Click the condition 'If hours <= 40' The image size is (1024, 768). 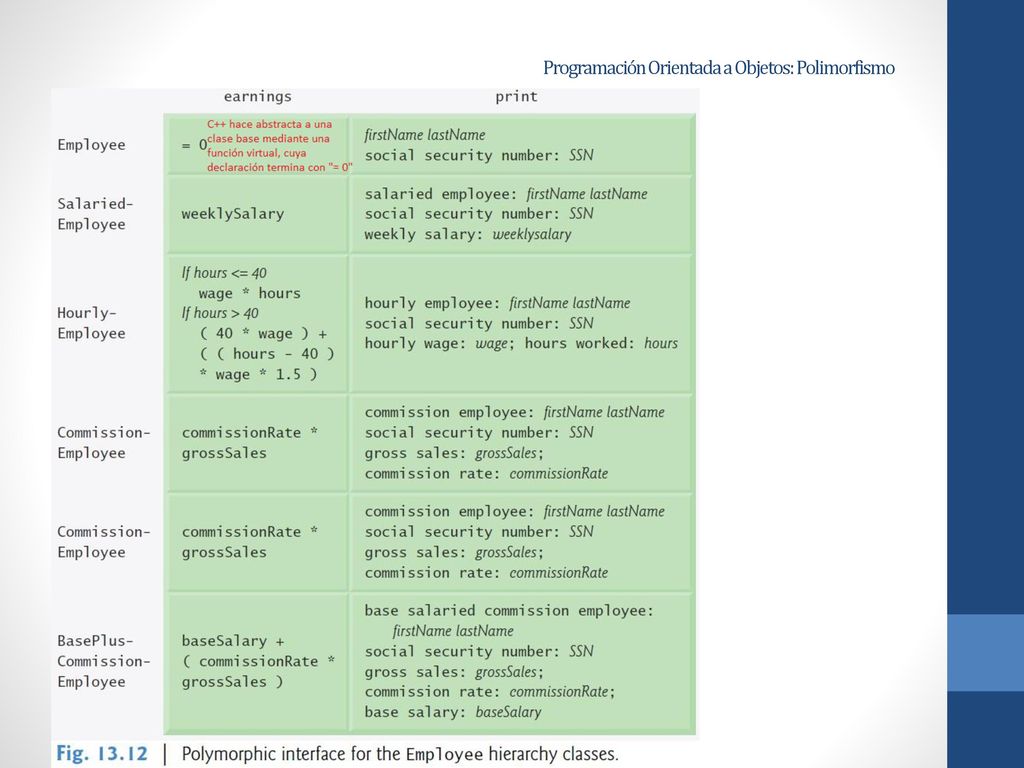pos(224,273)
